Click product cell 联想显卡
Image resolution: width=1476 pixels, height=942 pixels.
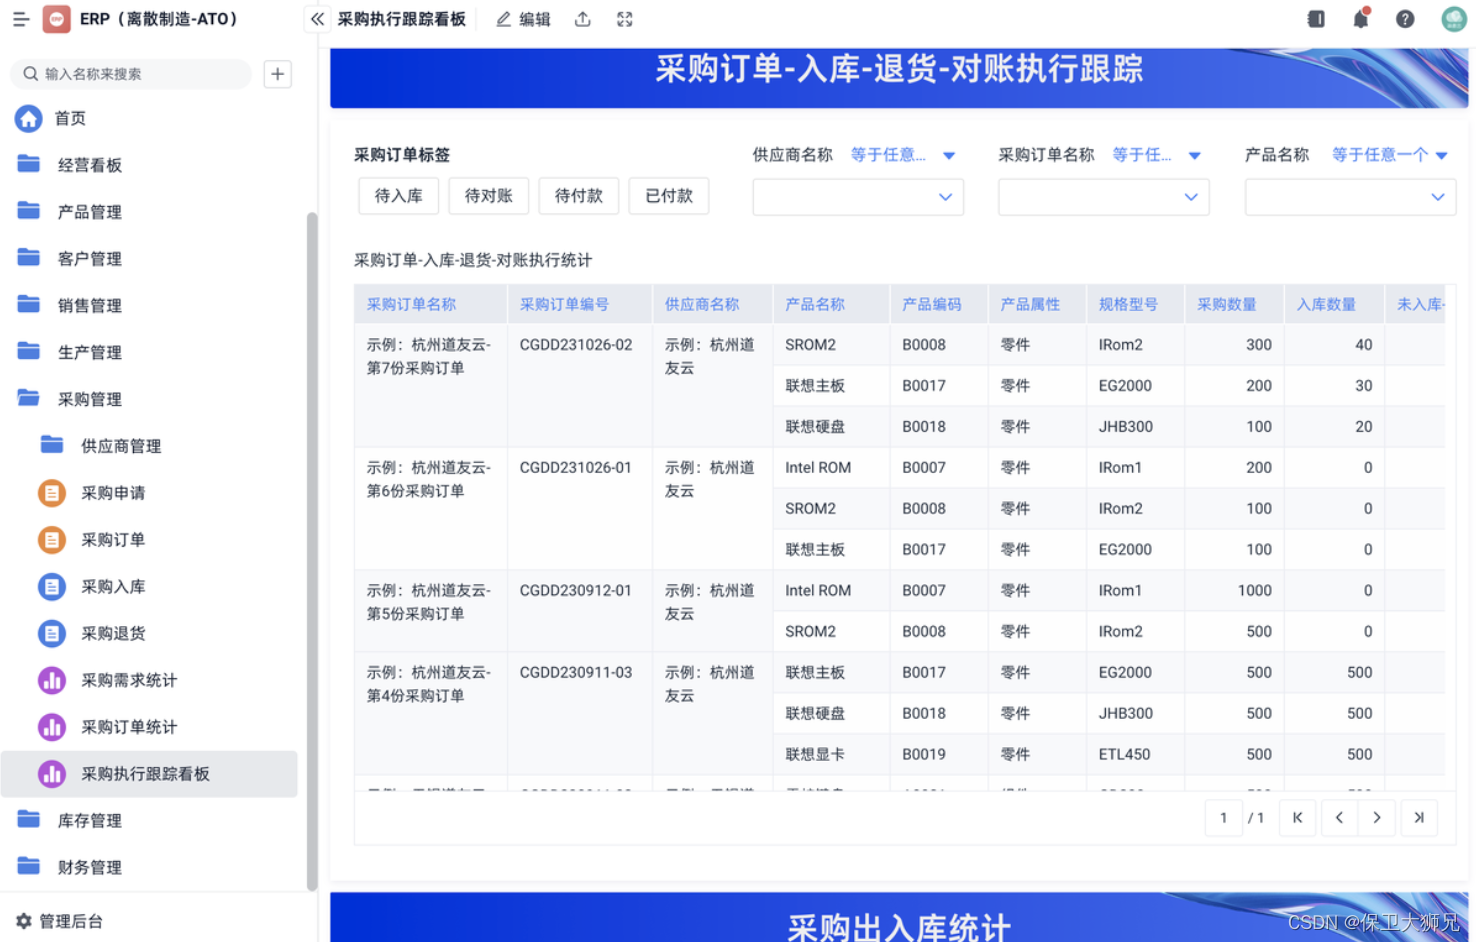pos(831,755)
